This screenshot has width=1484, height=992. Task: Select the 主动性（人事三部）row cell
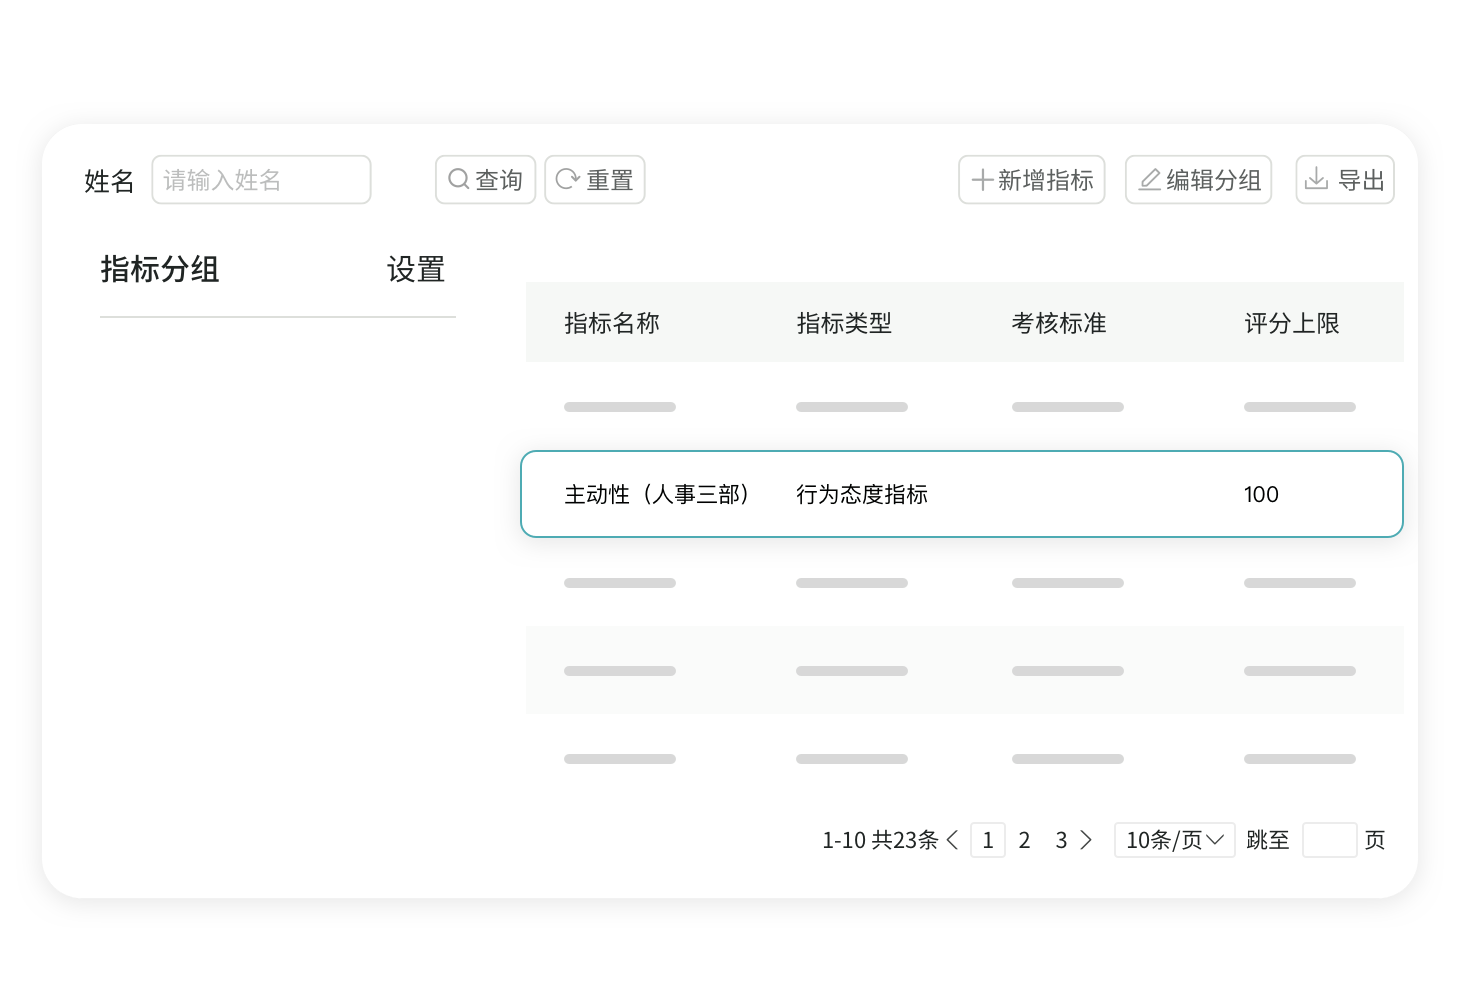658,494
